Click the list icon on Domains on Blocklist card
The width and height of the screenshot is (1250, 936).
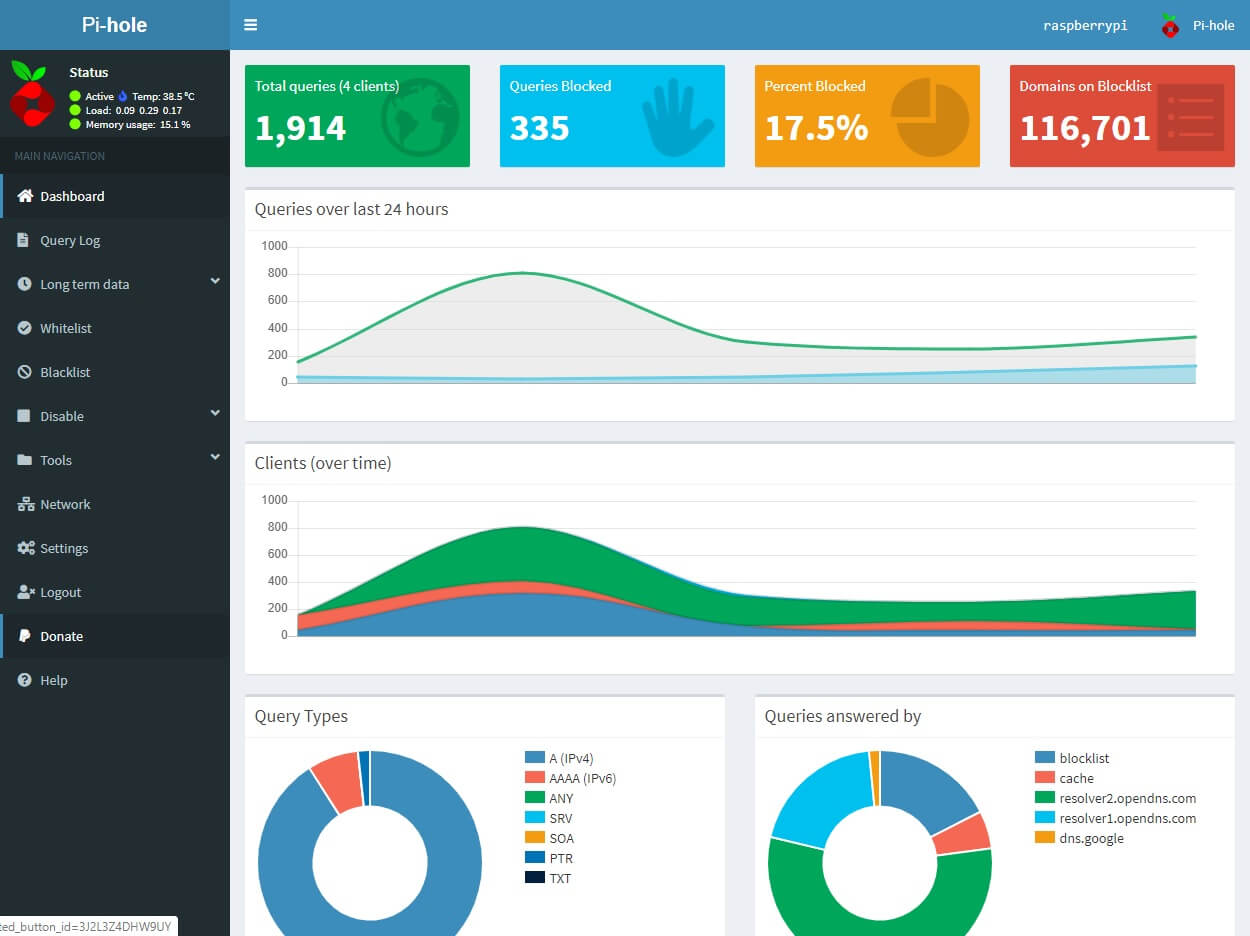[x=1191, y=117]
